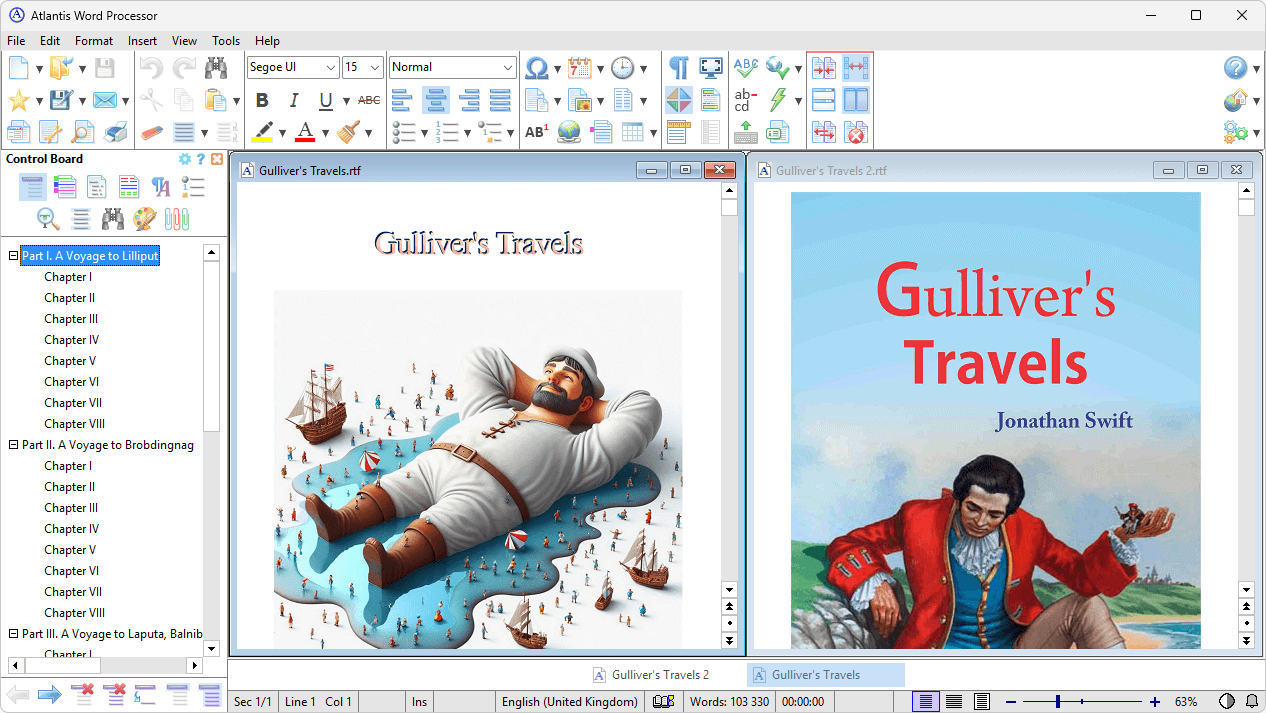The width and height of the screenshot is (1266, 713).
Task: Select Chapter IV under Part I
Action: click(71, 340)
